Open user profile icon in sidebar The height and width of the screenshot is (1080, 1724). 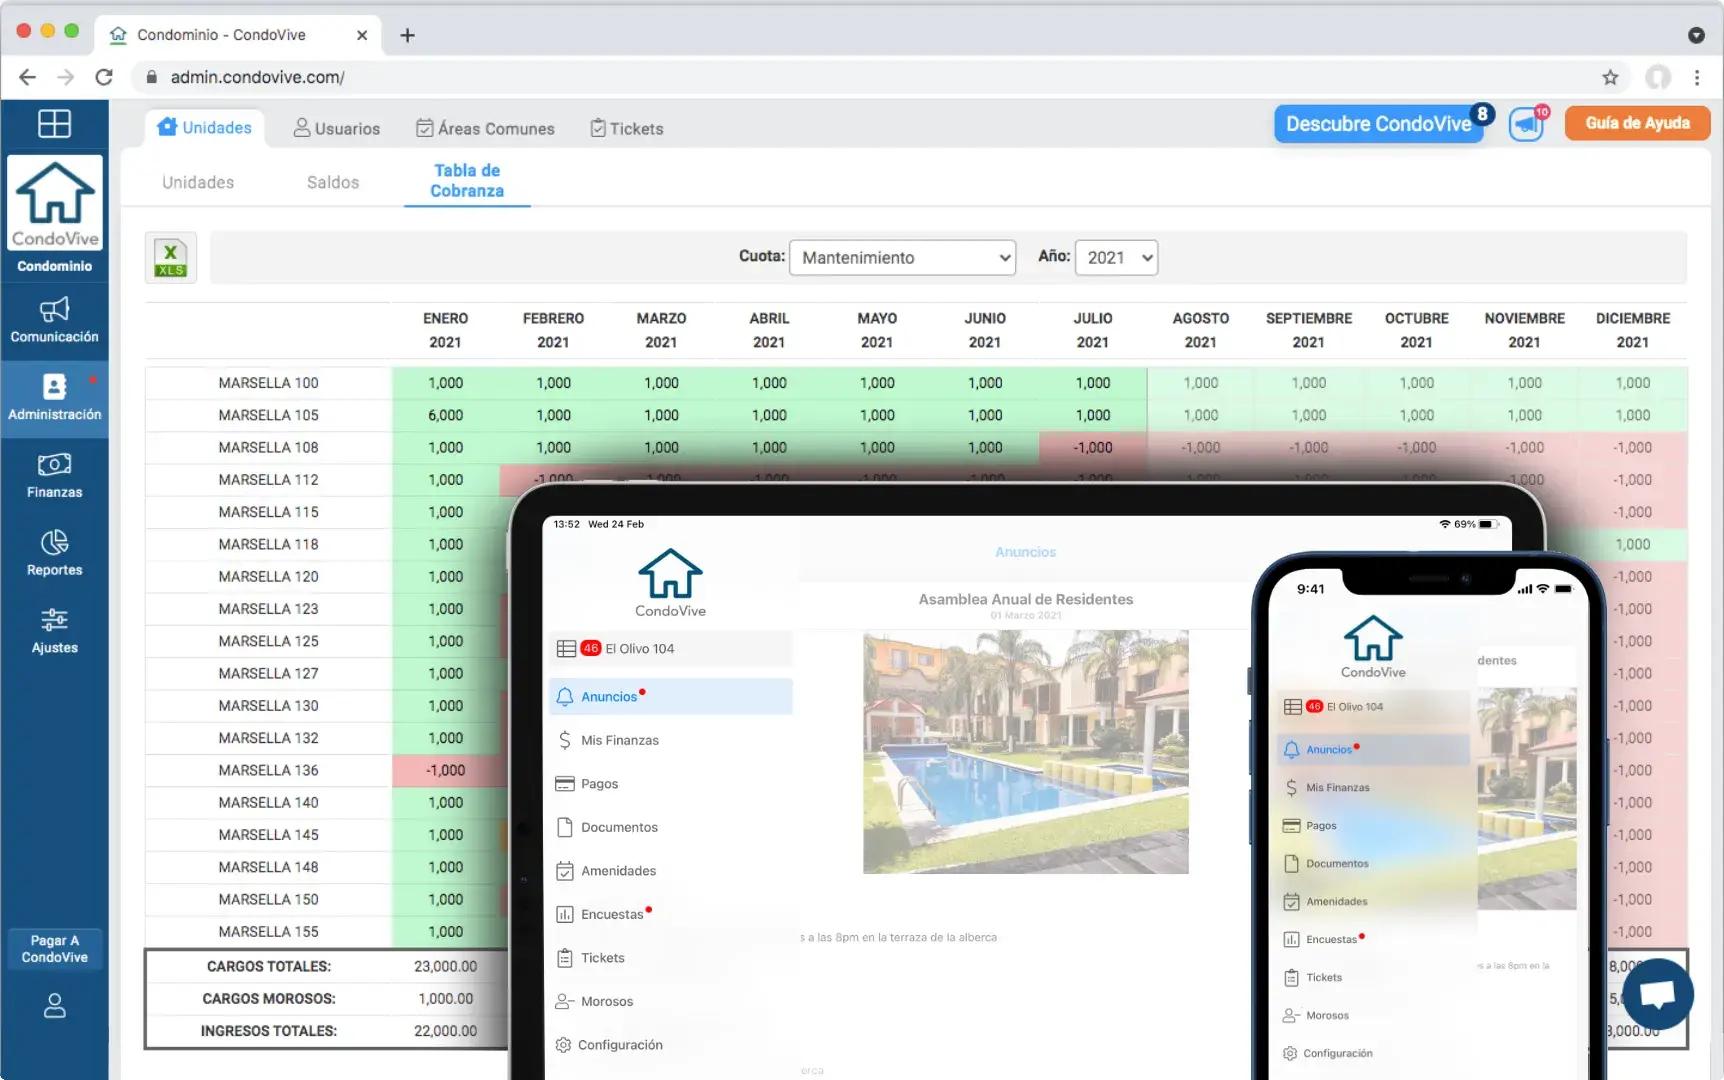click(54, 1005)
